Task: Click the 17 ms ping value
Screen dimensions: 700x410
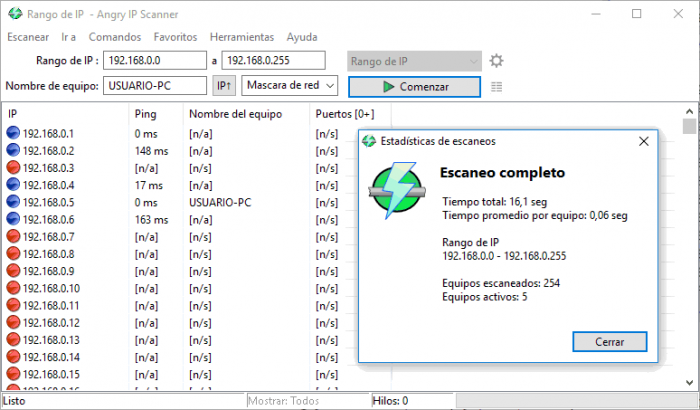Action: 149,185
